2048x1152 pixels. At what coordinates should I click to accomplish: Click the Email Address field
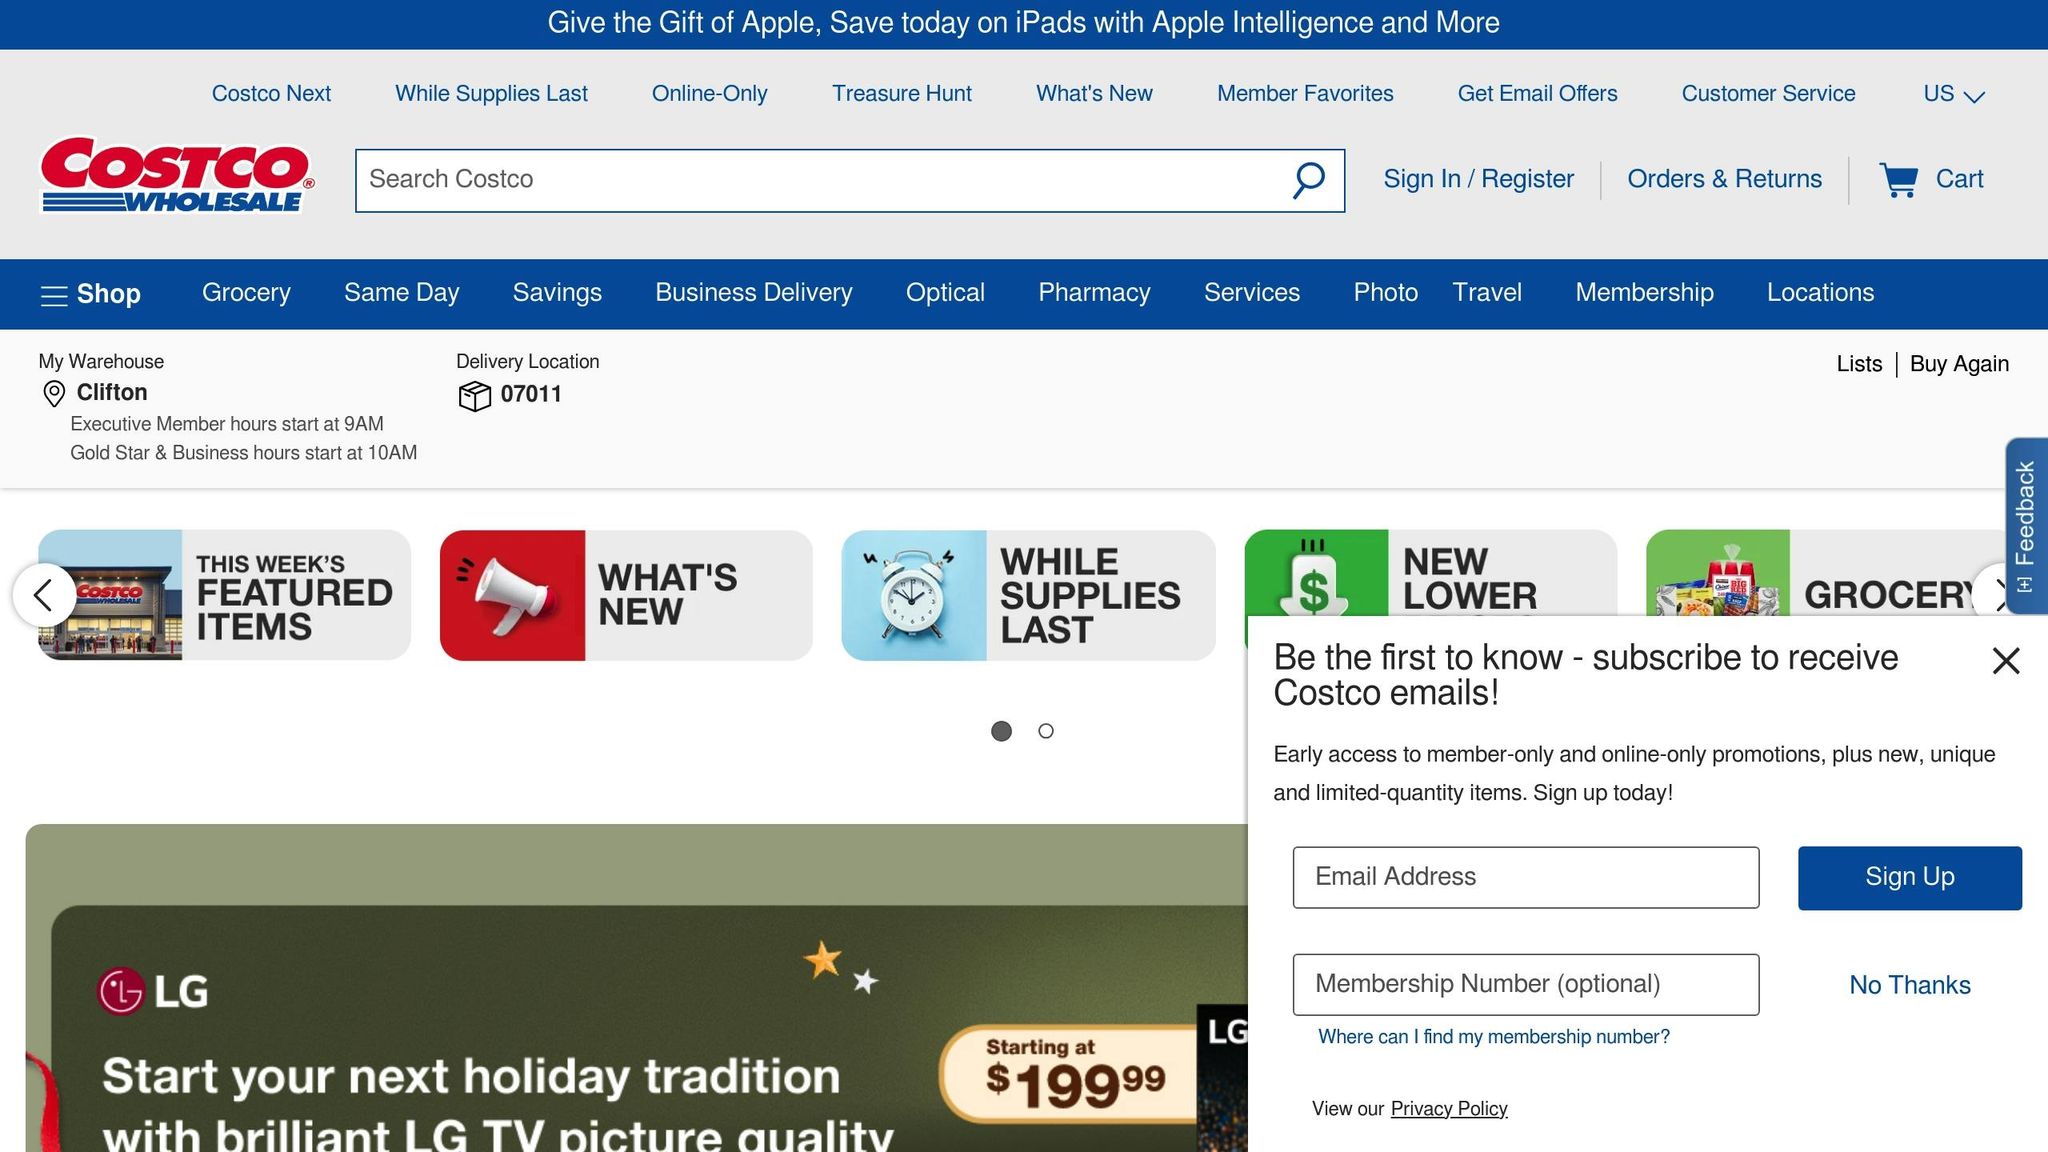point(1525,877)
